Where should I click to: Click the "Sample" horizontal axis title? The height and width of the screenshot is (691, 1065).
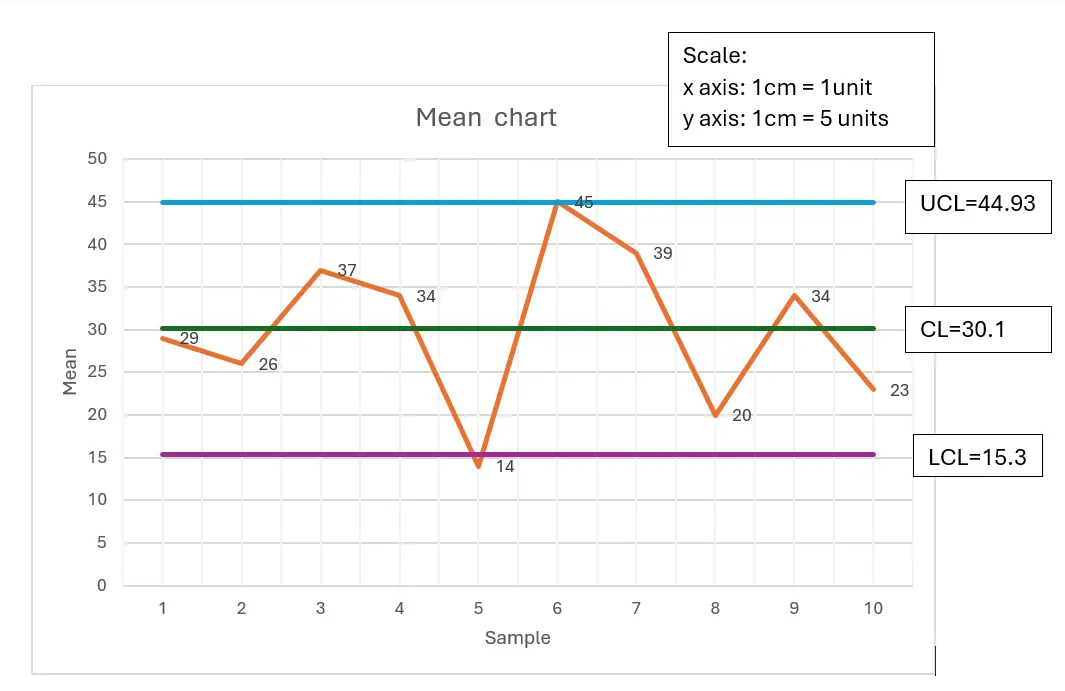pos(517,638)
